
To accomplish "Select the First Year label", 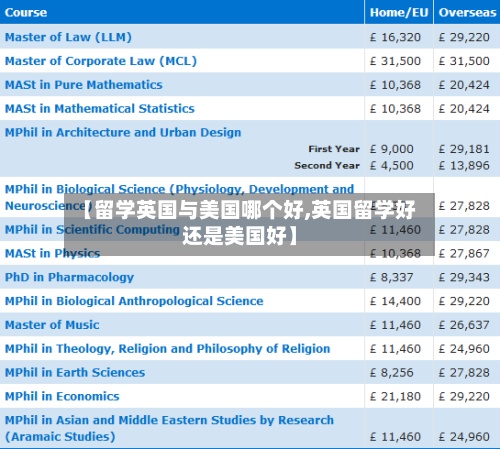I will [x=334, y=149].
